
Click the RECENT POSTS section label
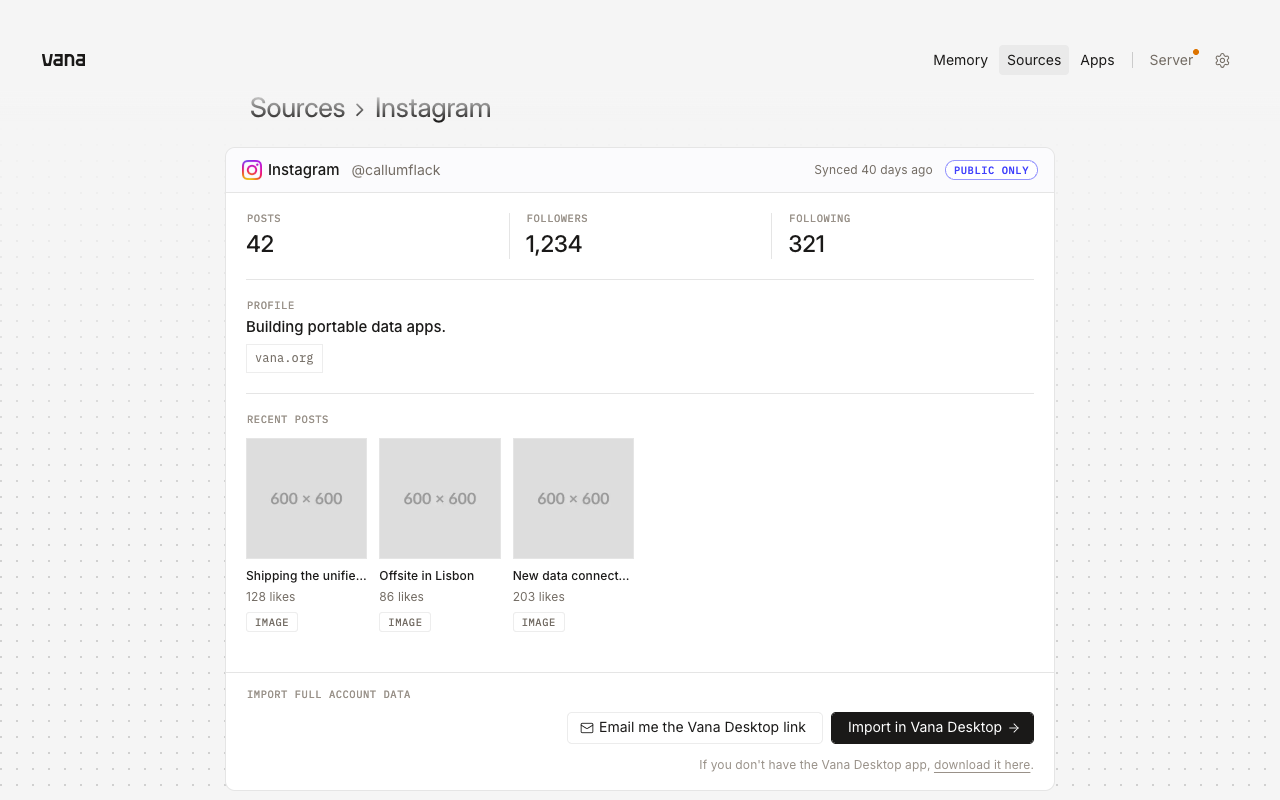tap(288, 420)
